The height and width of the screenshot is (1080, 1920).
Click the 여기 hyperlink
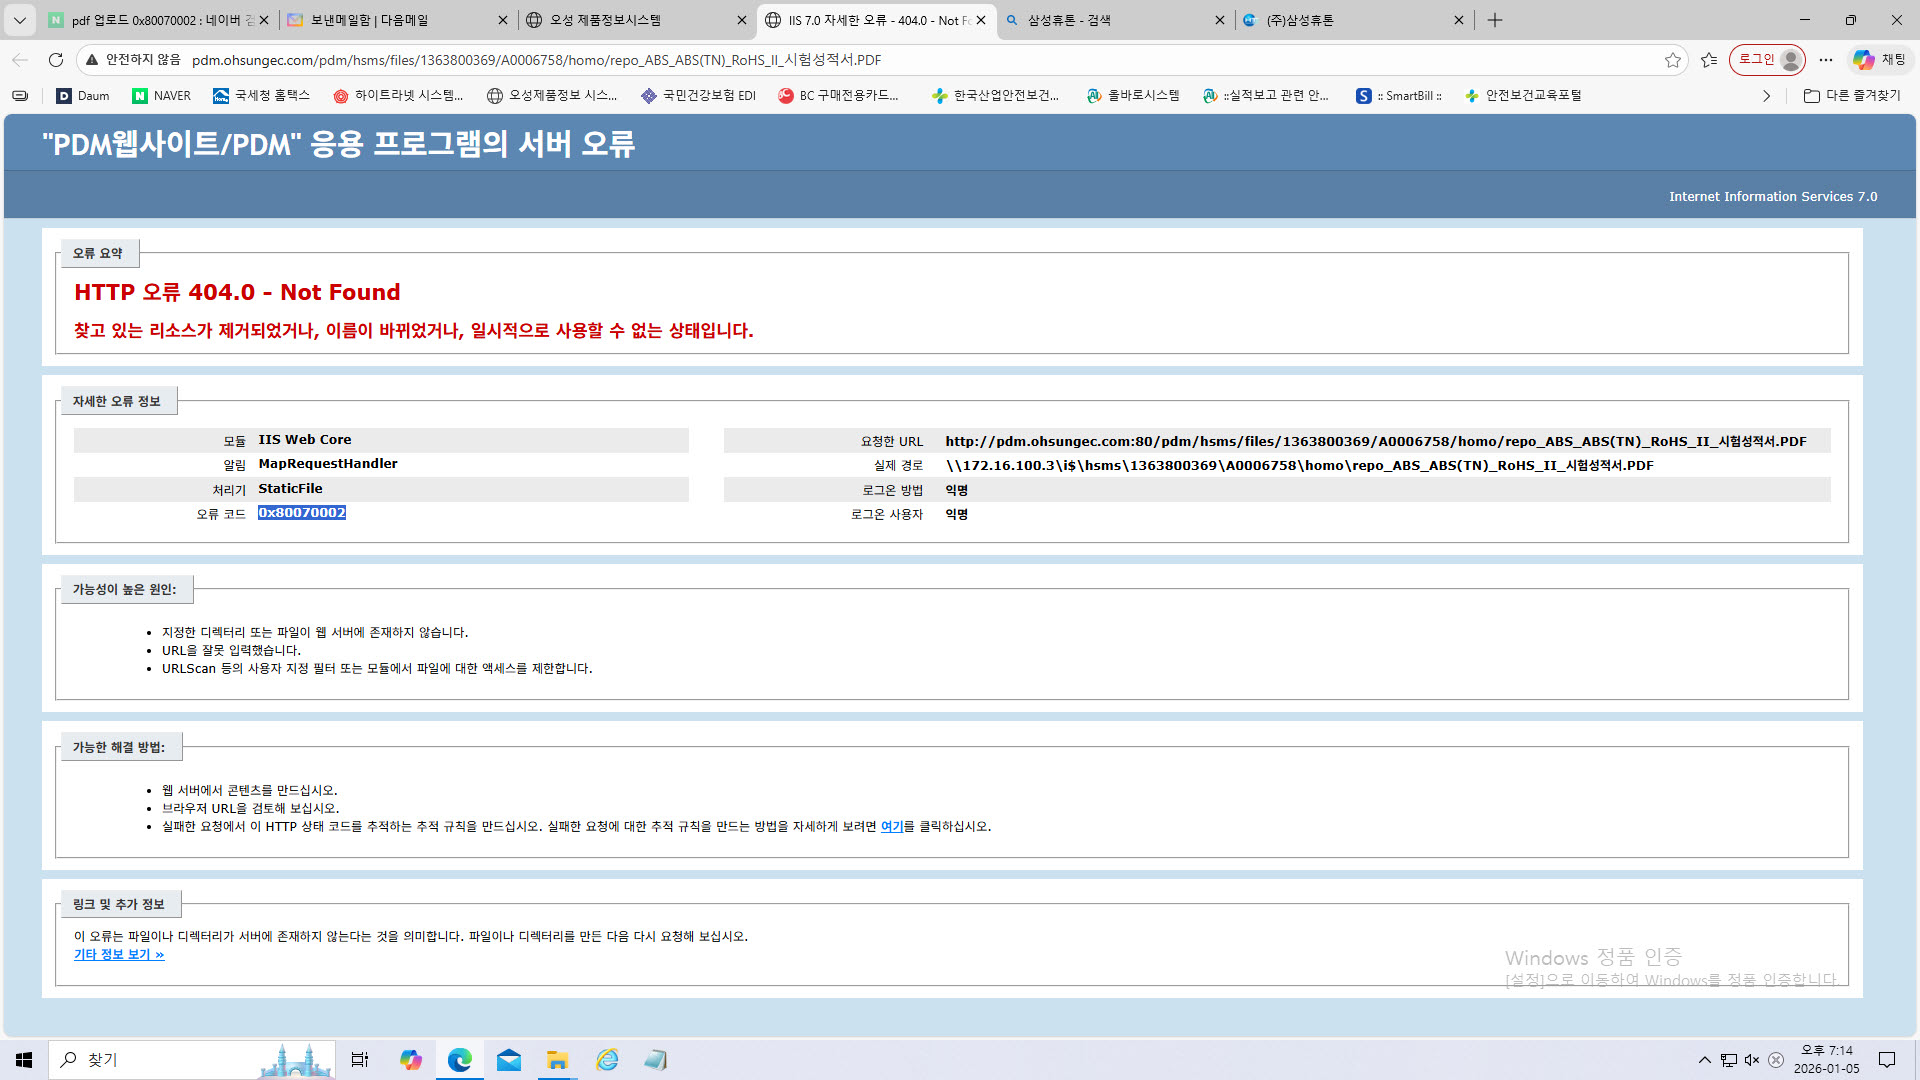tap(891, 827)
